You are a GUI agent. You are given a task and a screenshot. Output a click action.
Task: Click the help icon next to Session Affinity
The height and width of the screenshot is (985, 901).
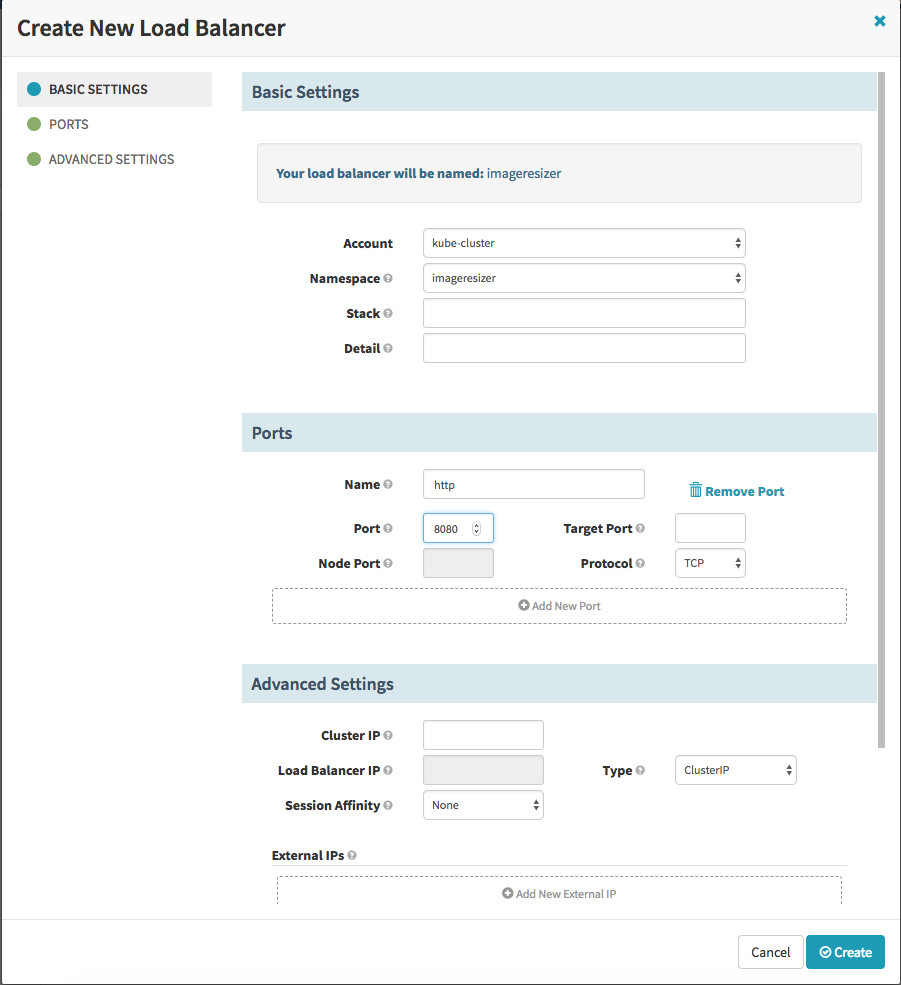pos(388,805)
